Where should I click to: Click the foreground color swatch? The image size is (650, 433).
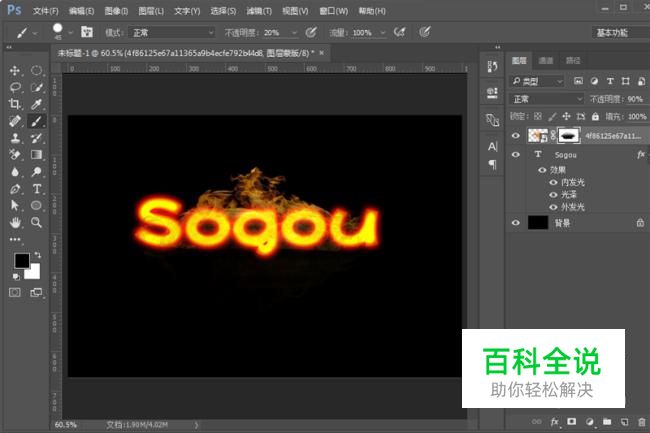click(22, 261)
